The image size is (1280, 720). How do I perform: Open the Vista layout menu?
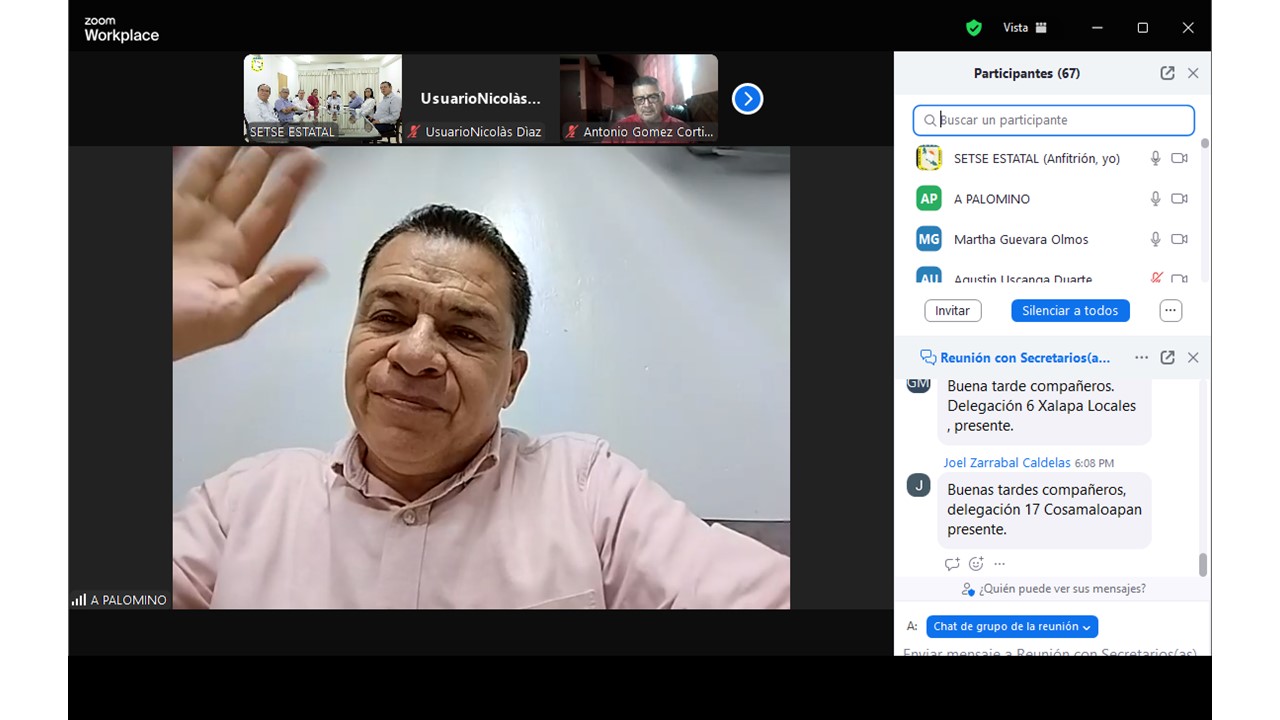1024,28
